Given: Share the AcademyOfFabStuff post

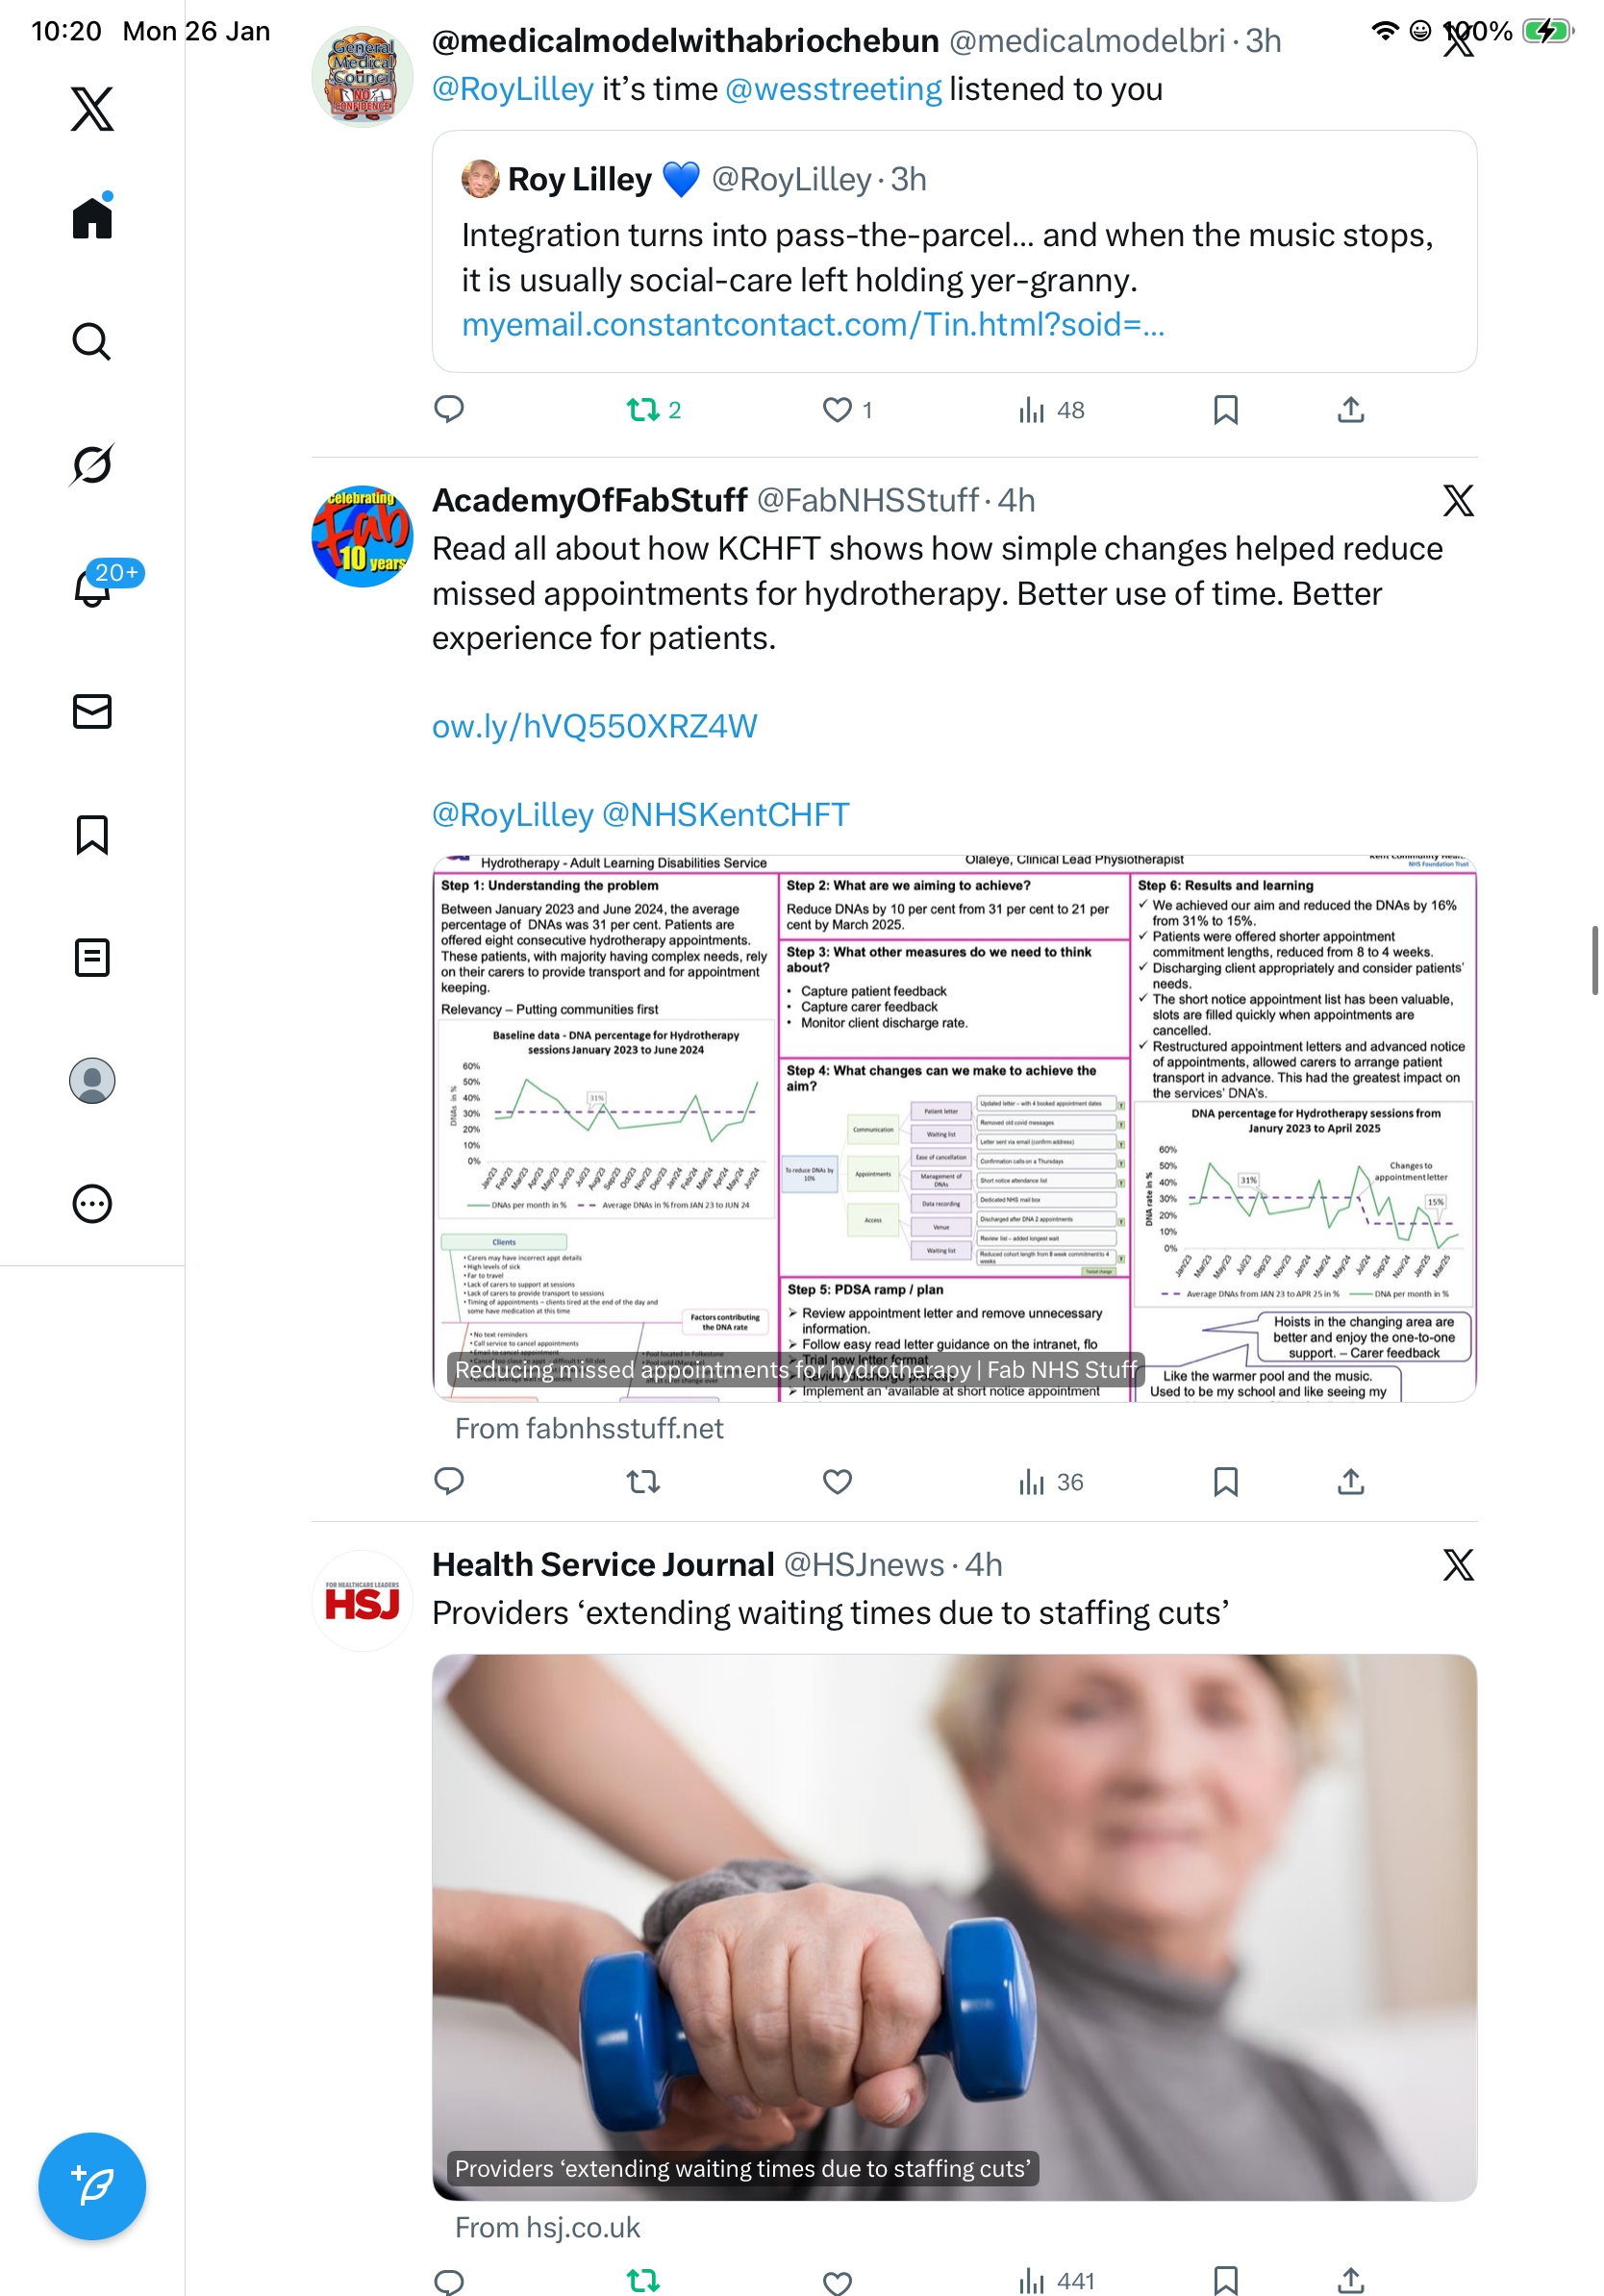Looking at the screenshot, I should tap(1350, 1481).
